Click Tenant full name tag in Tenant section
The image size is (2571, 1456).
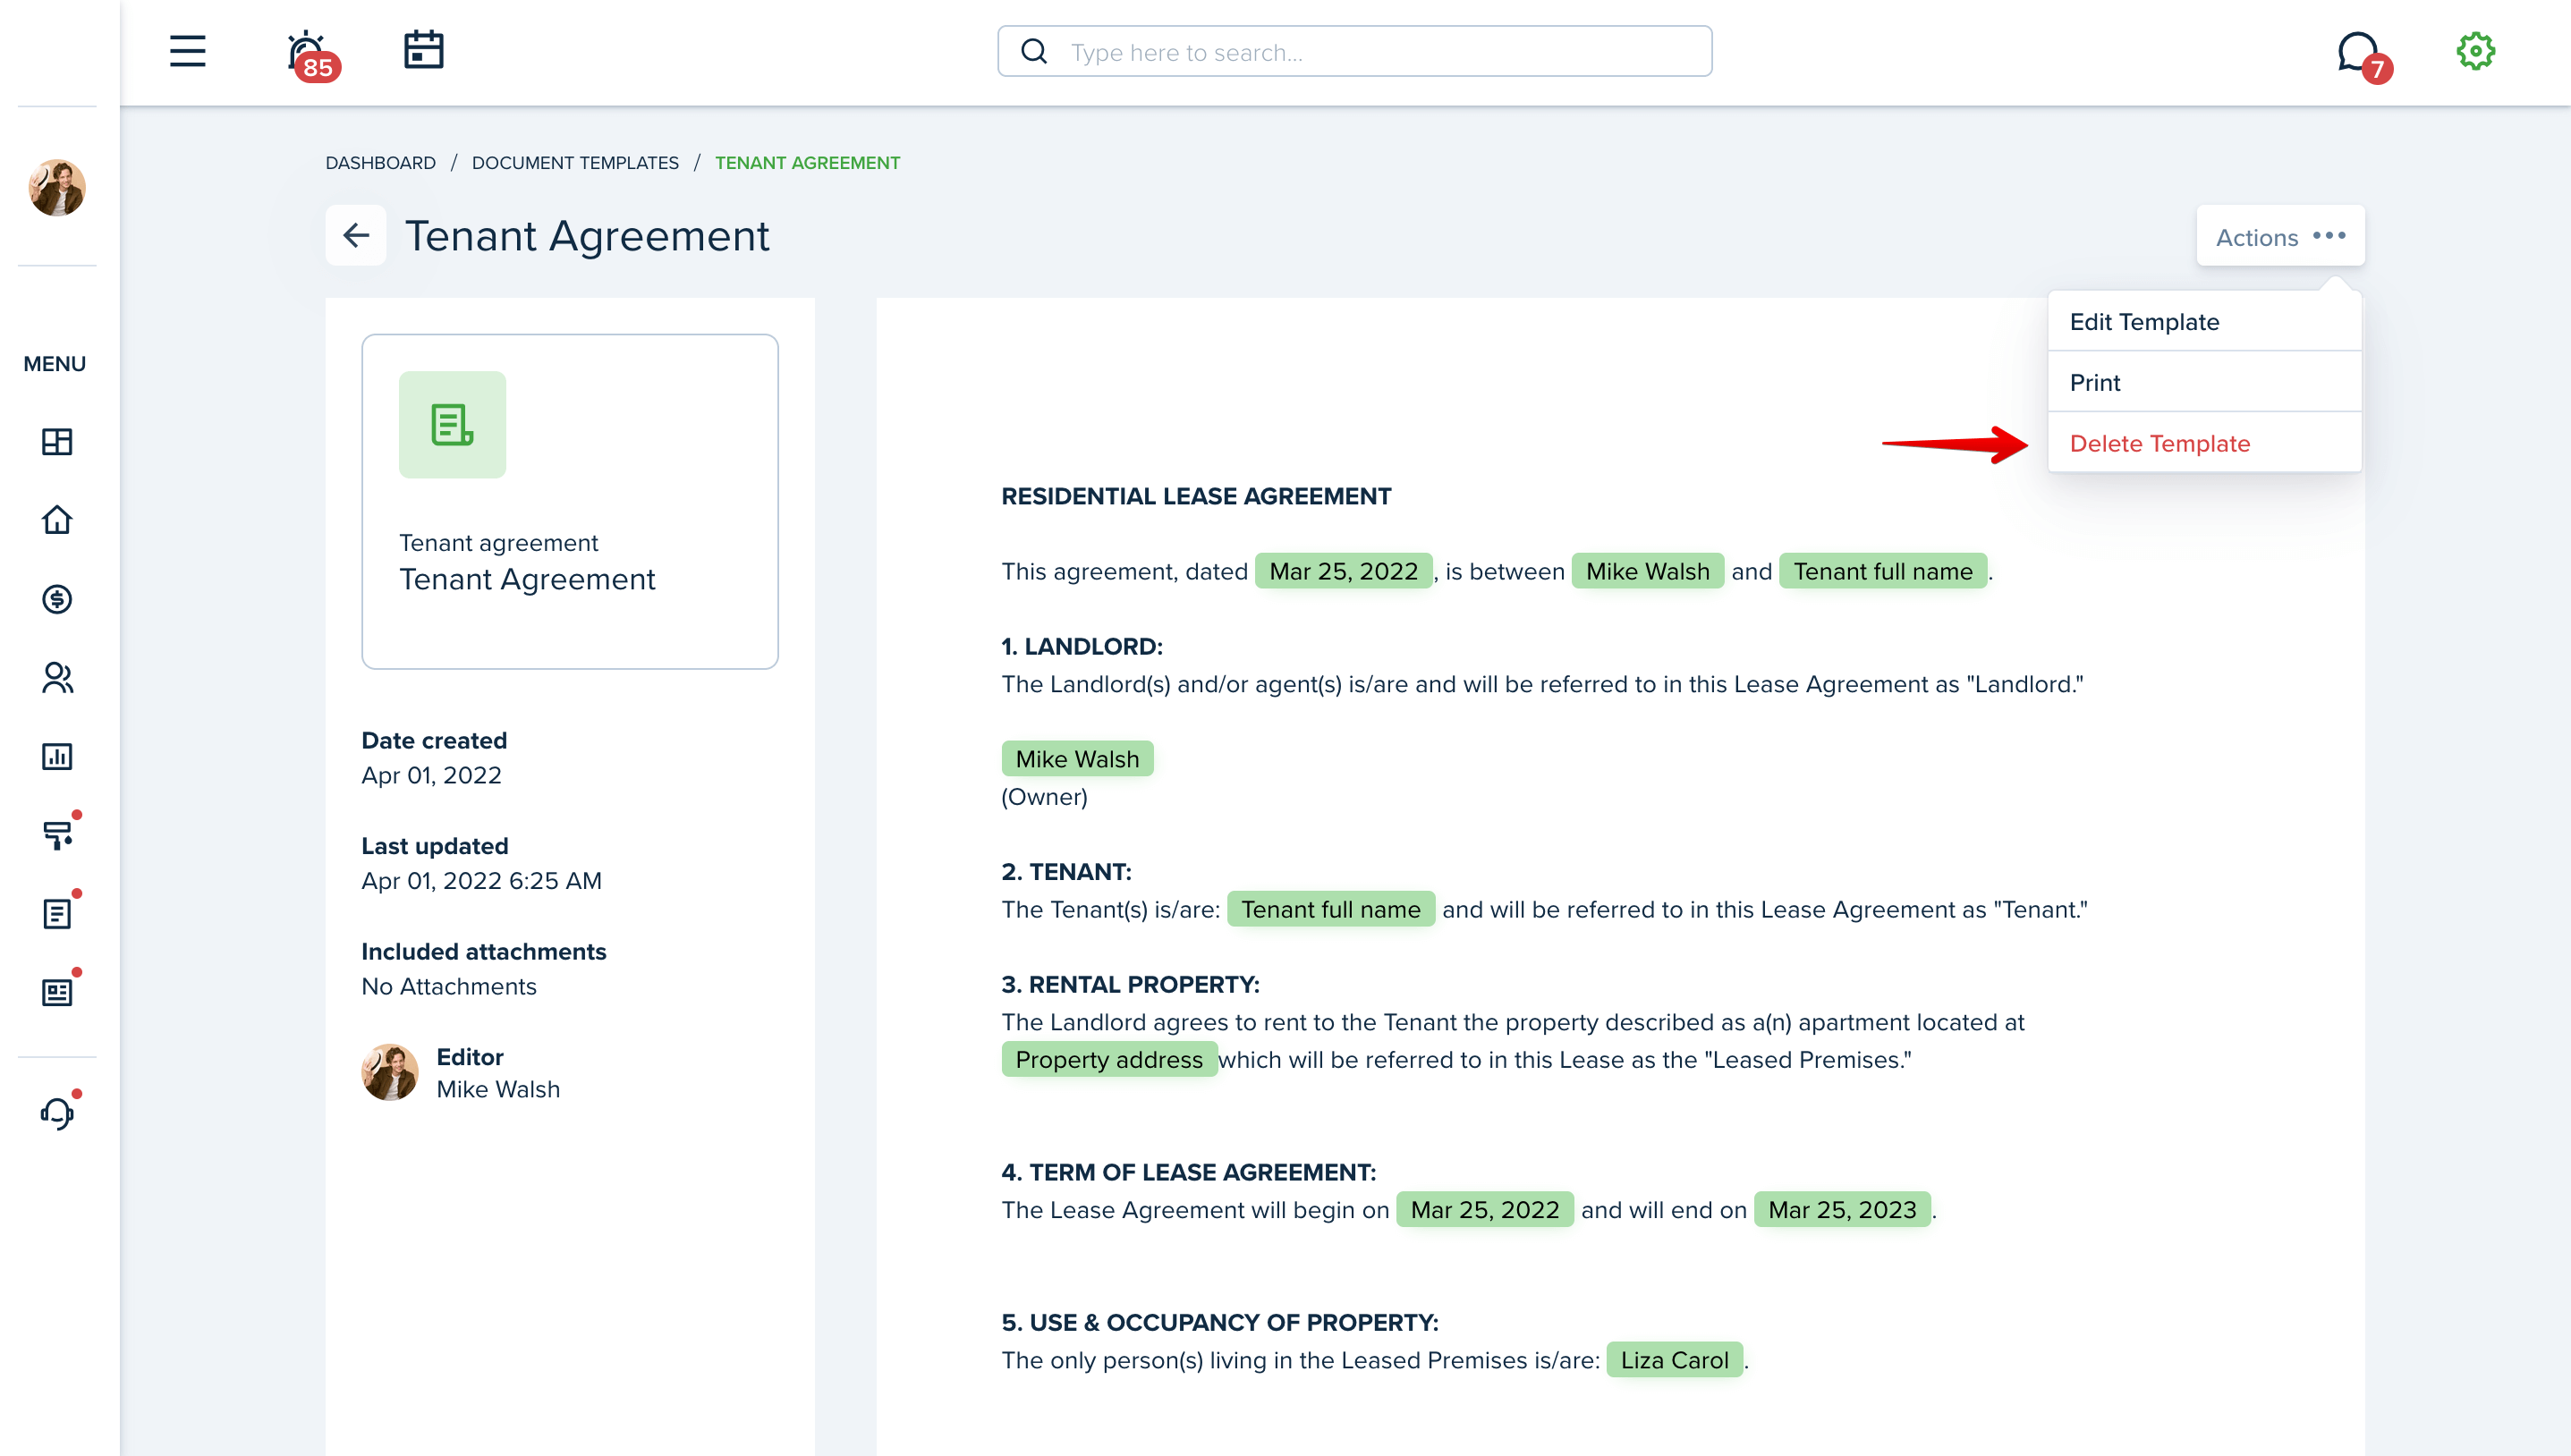(1330, 909)
